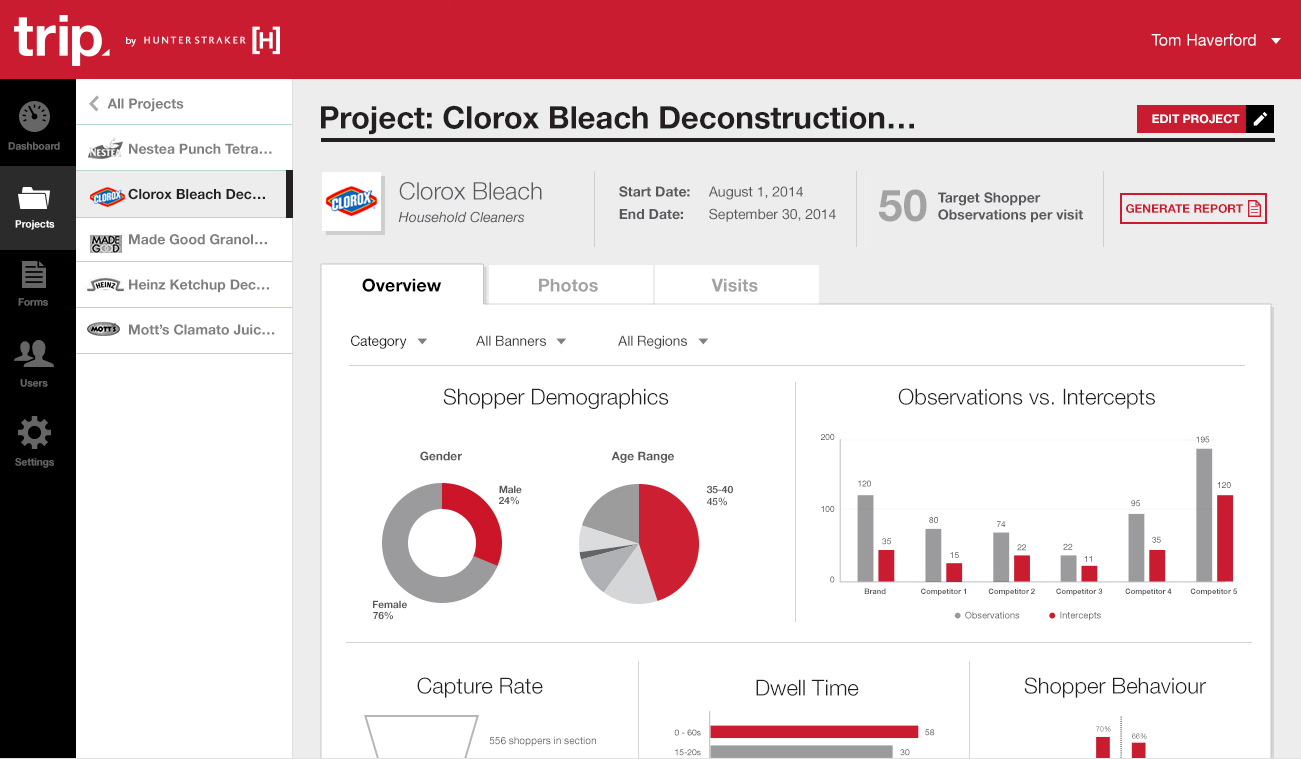Image resolution: width=1301 pixels, height=759 pixels.
Task: Click the Competitor 1 intercepts bar labeled 15
Action: point(954,572)
